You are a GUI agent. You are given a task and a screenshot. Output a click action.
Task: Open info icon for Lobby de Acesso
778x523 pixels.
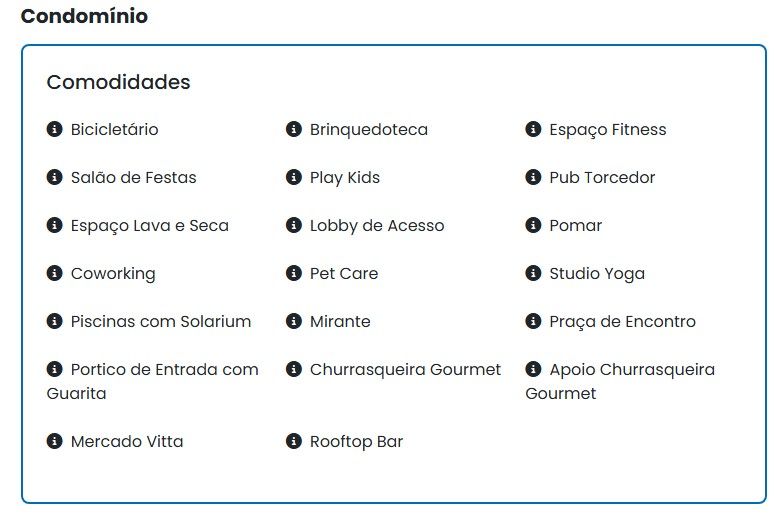[x=294, y=225]
